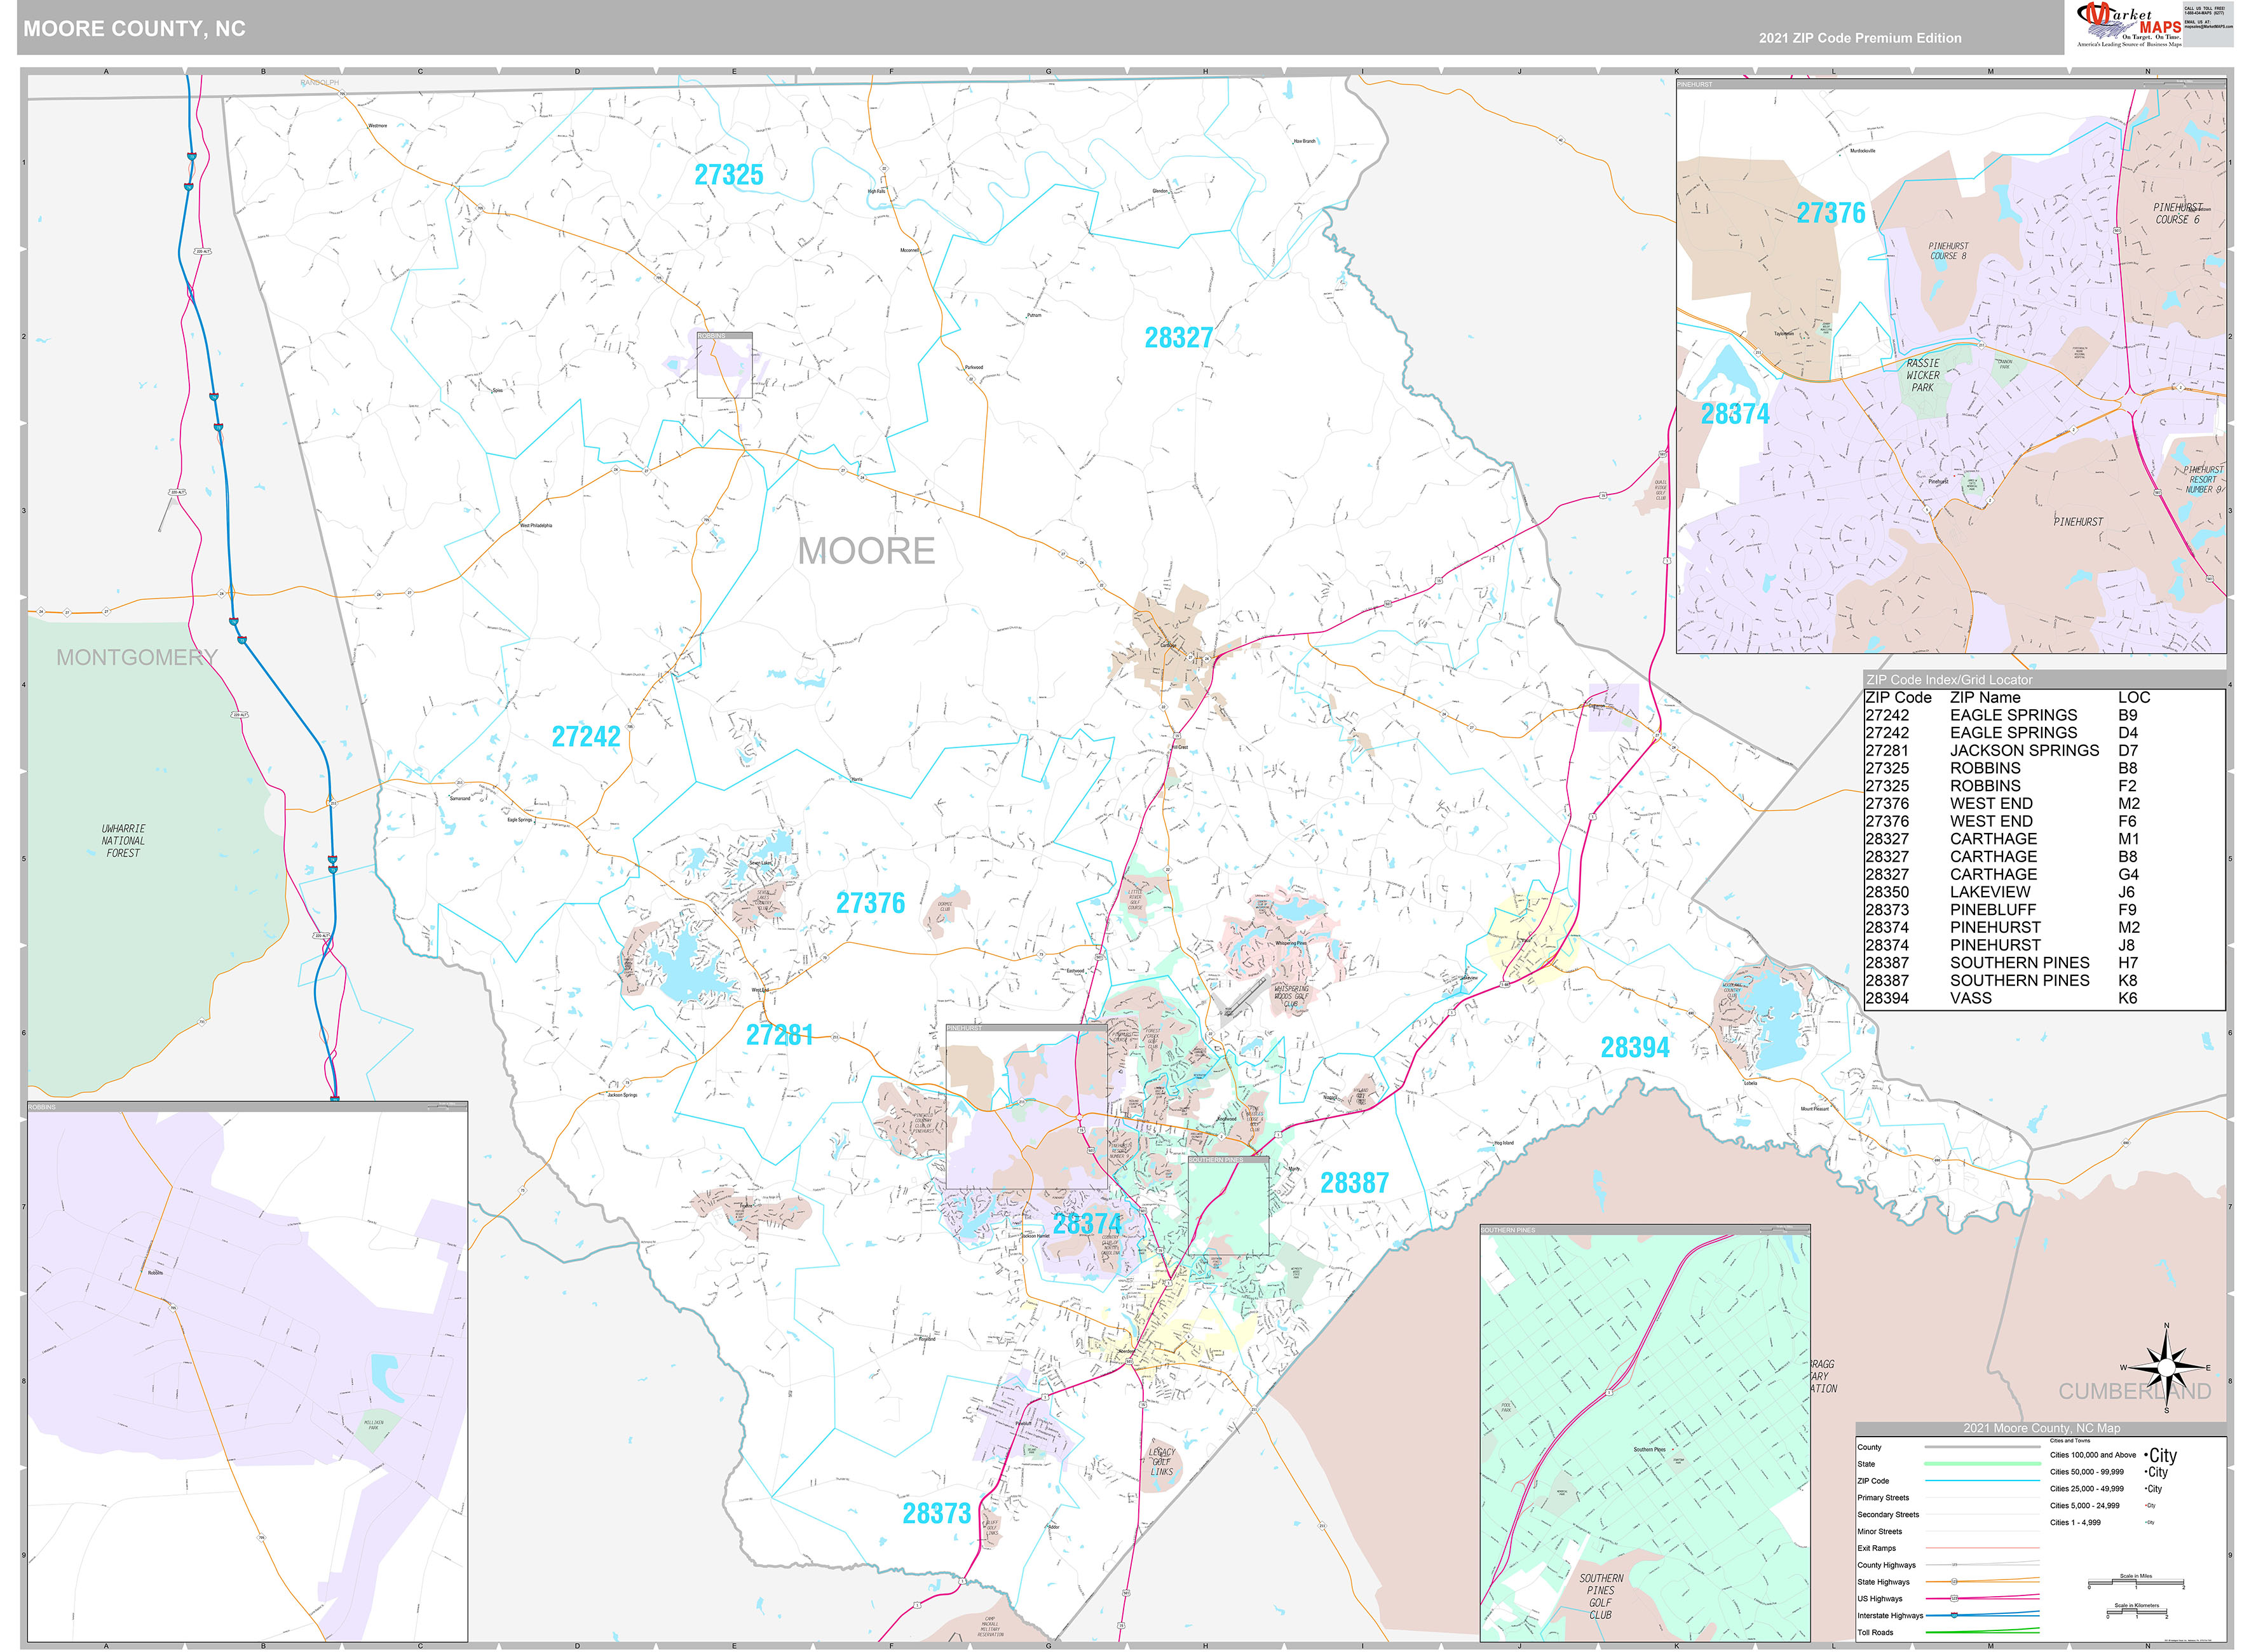Click the green State line sample in legend
Viewport: 2249px width, 1652px height.
[x=1982, y=1464]
